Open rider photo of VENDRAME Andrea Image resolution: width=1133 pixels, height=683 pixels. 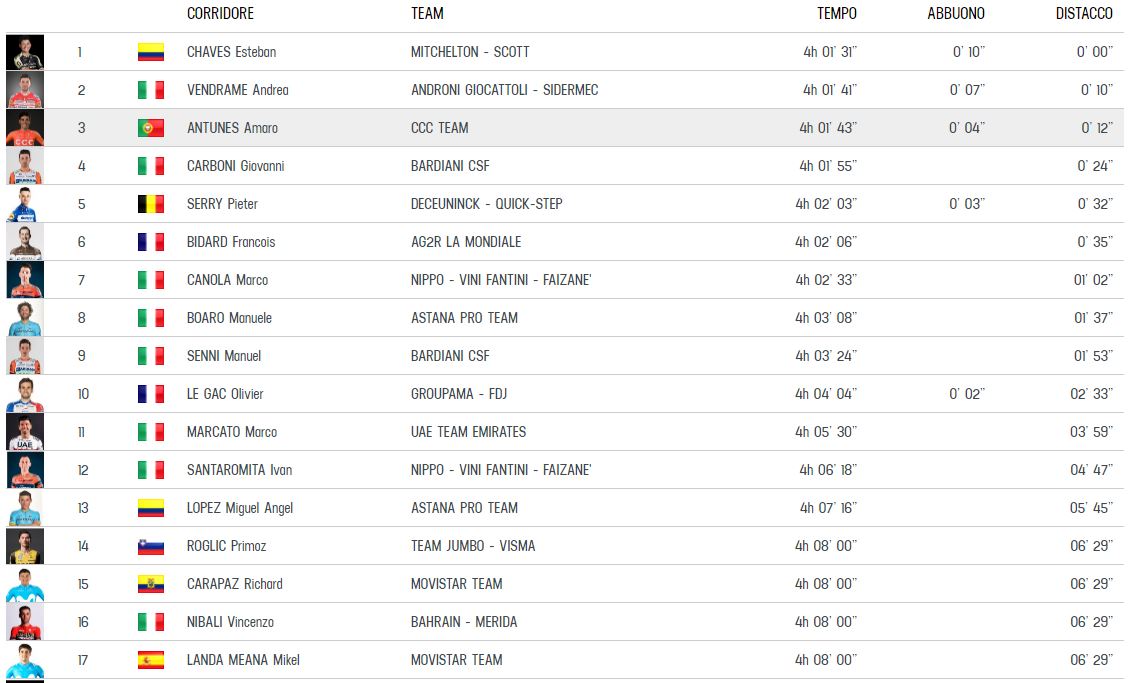(25, 90)
